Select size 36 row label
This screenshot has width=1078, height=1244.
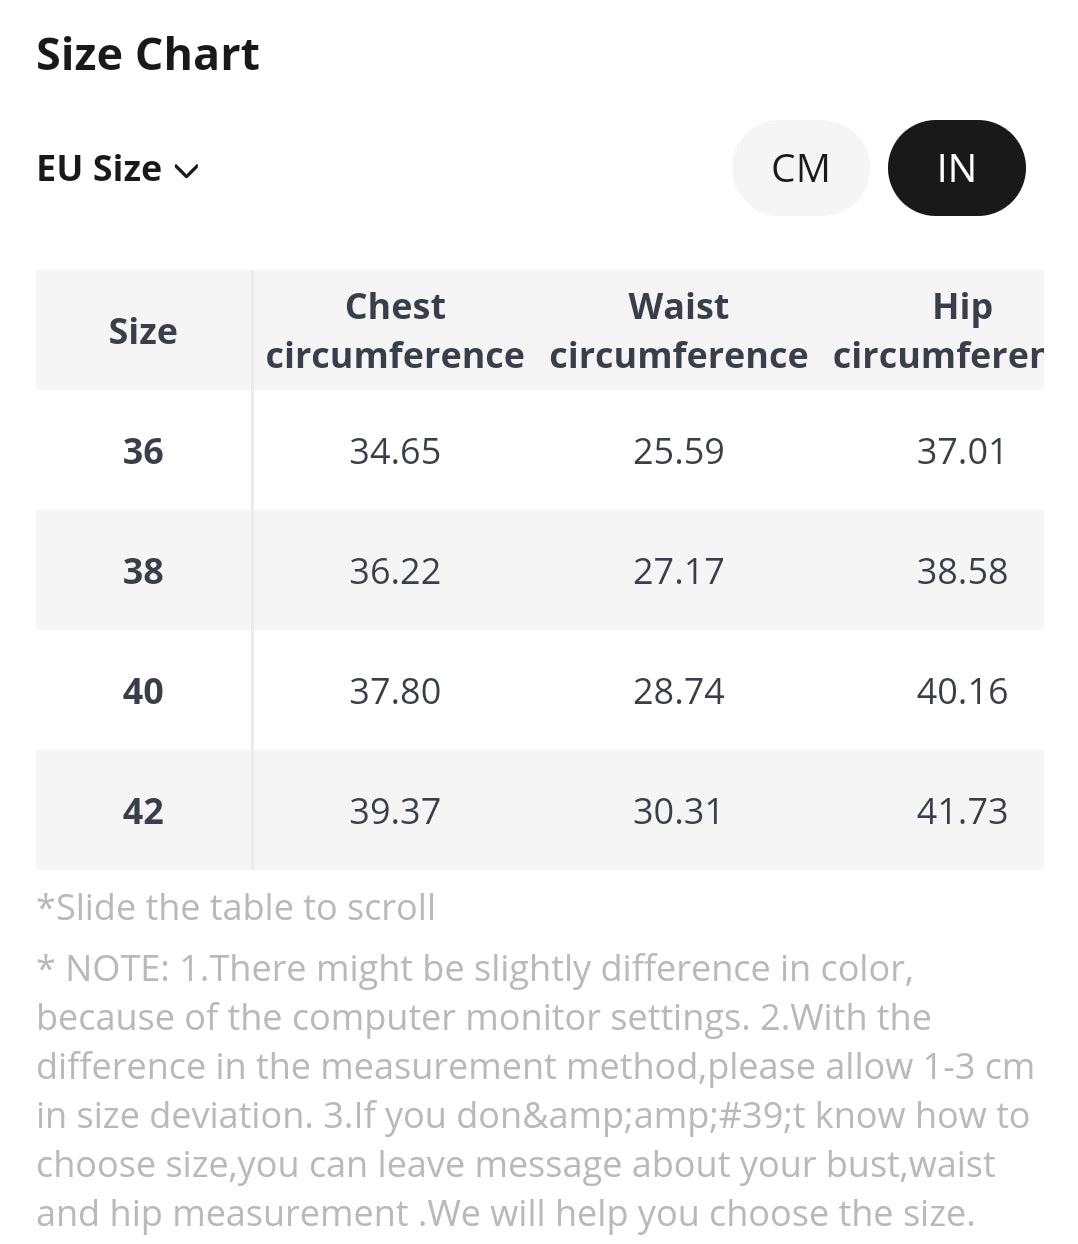coord(143,451)
